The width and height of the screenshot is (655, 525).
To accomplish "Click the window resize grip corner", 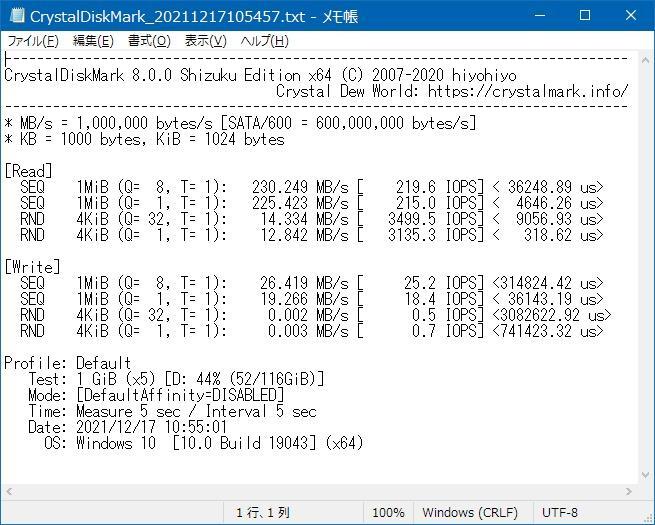I will point(648,518).
